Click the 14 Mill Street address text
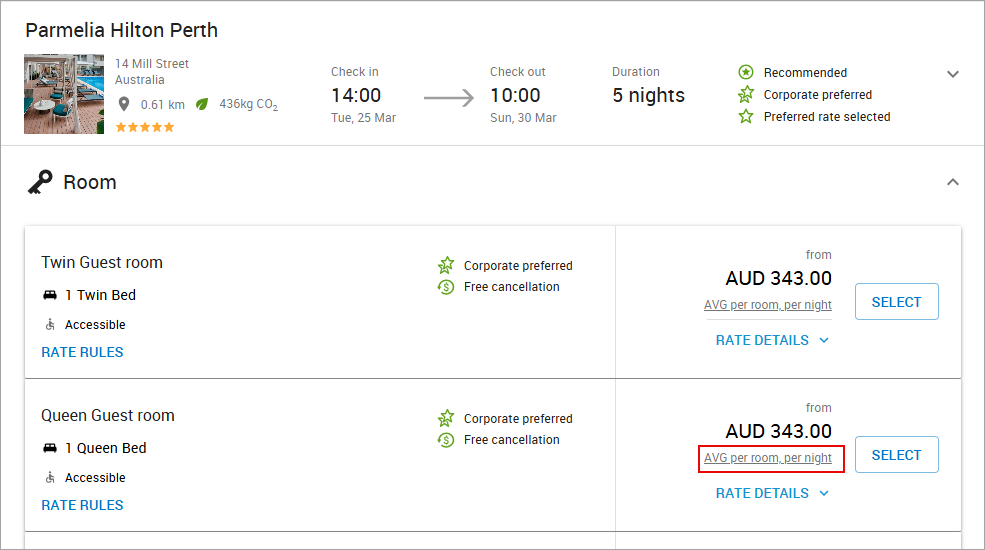The image size is (985, 550). coord(152,63)
